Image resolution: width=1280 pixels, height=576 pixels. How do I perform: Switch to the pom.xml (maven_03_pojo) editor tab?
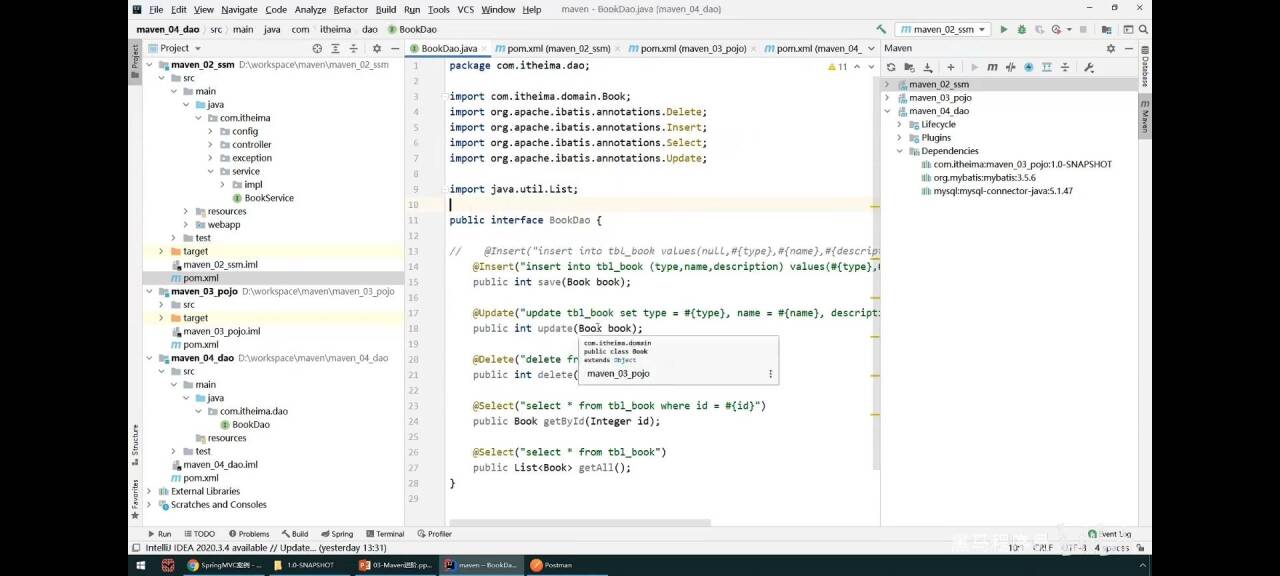tap(693, 48)
